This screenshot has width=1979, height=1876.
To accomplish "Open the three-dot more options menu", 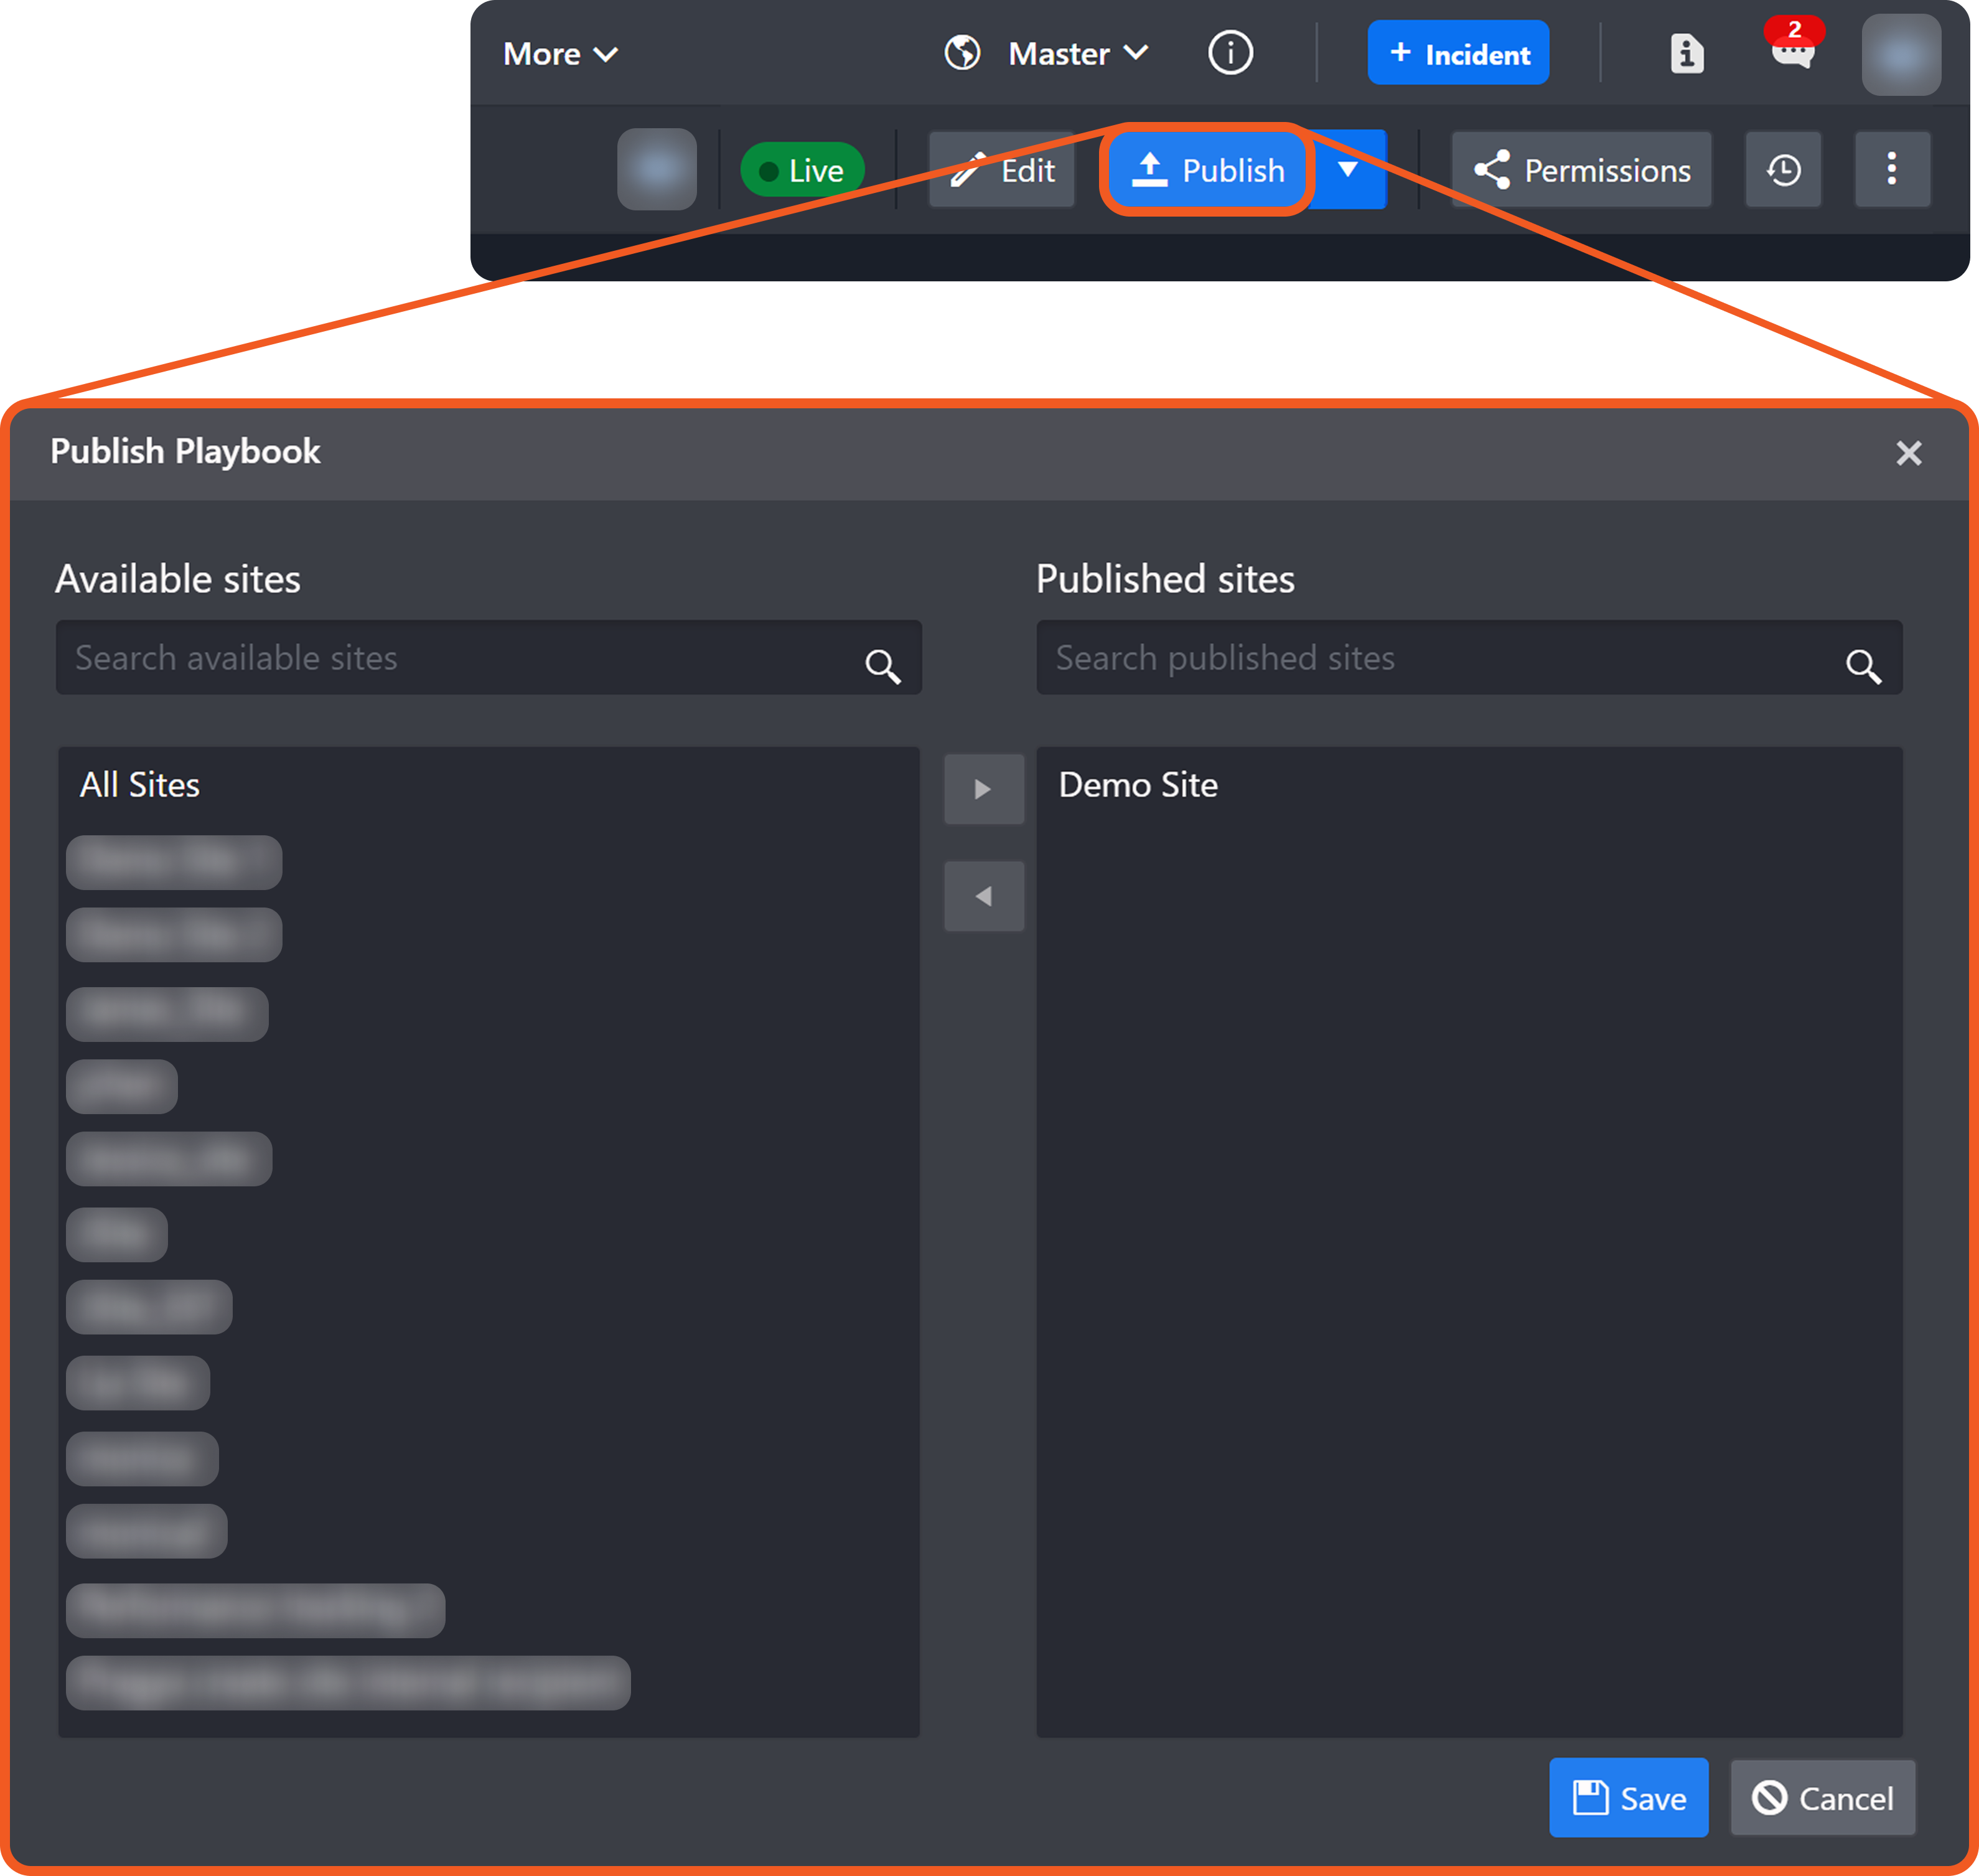I will (1891, 170).
